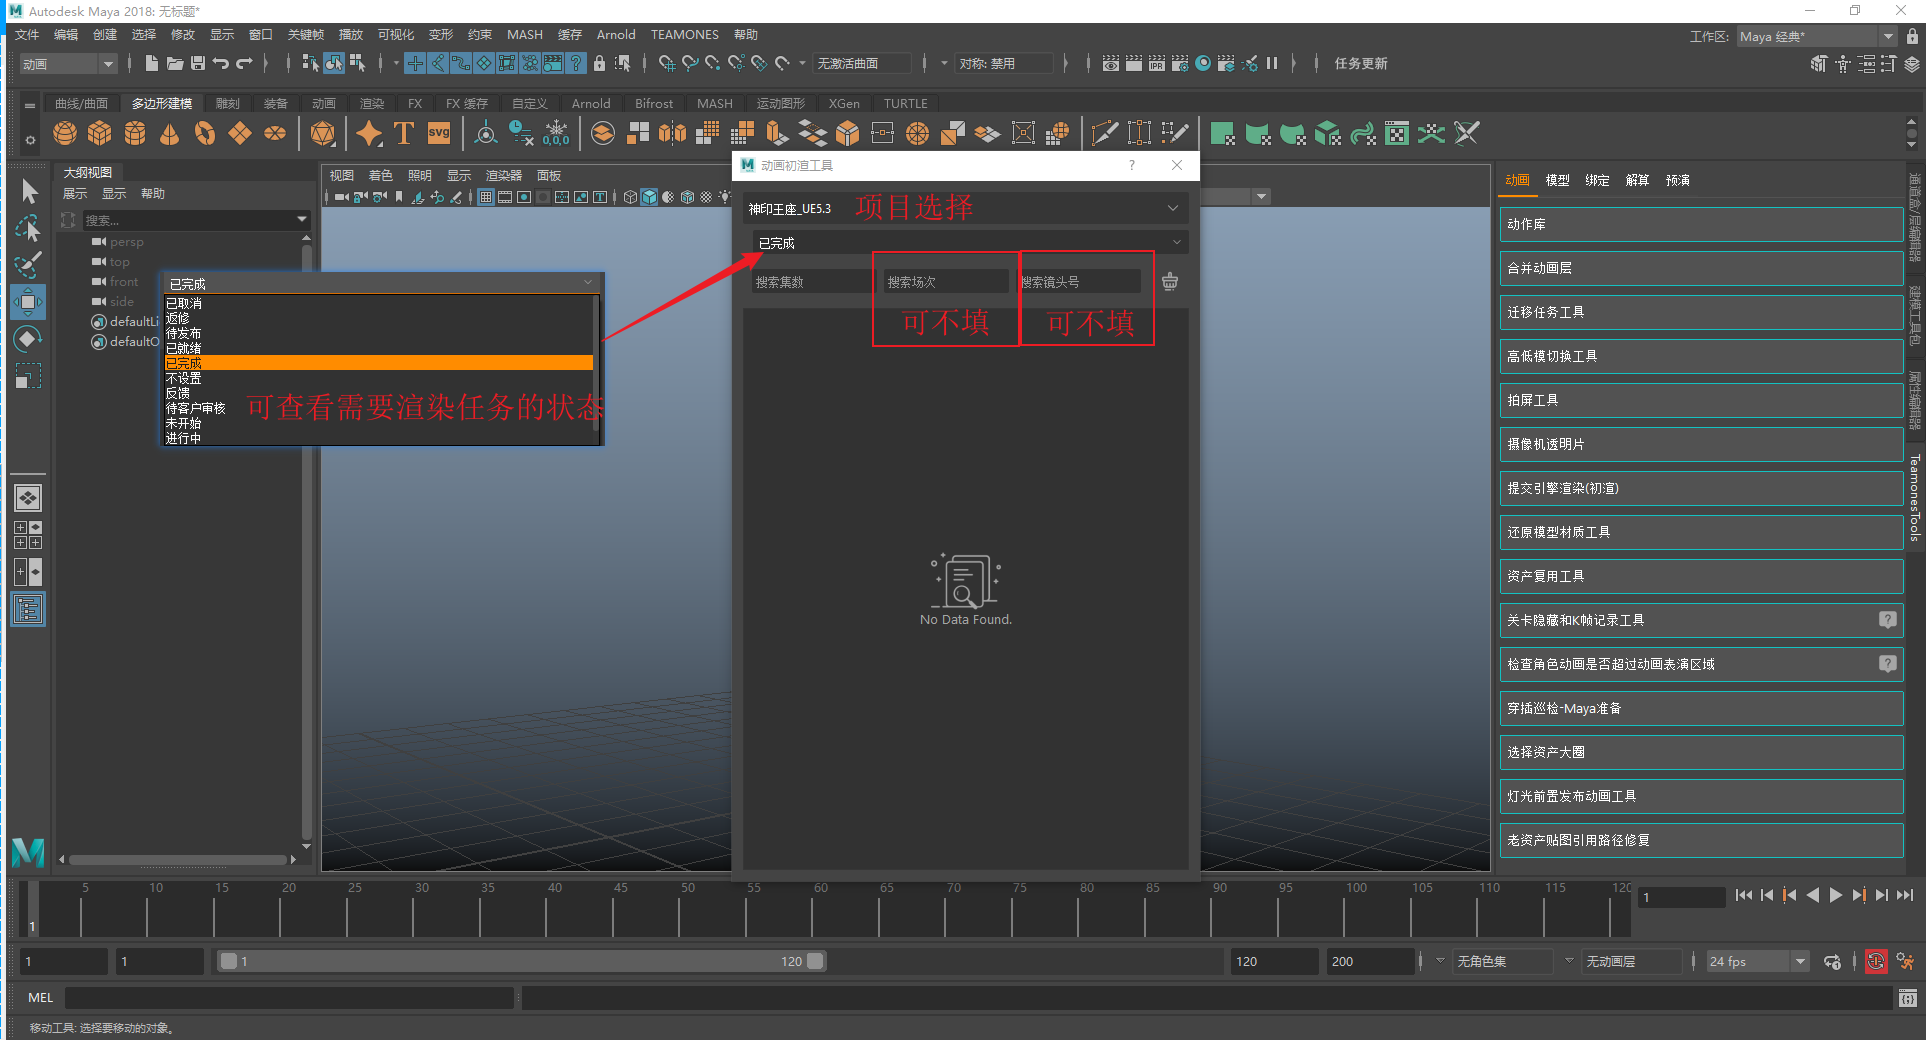
Task: Switch to the Arnold shelf tab
Action: click(x=590, y=103)
